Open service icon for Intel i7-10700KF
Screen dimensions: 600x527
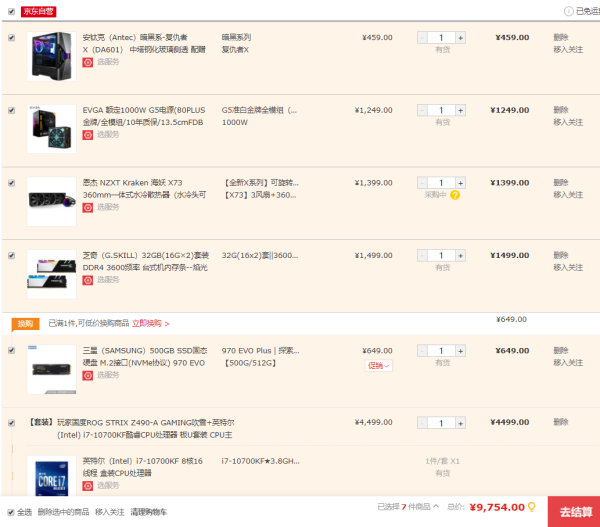tap(88, 486)
